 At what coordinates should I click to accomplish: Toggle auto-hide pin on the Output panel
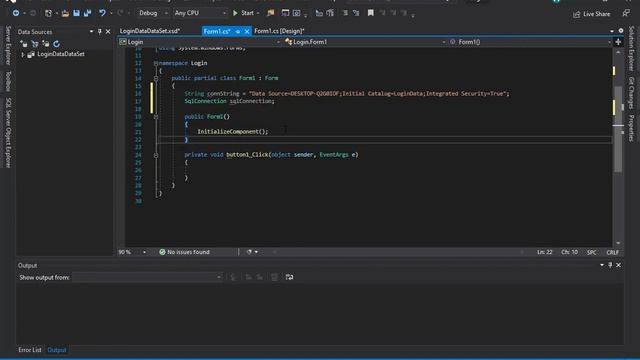610,265
